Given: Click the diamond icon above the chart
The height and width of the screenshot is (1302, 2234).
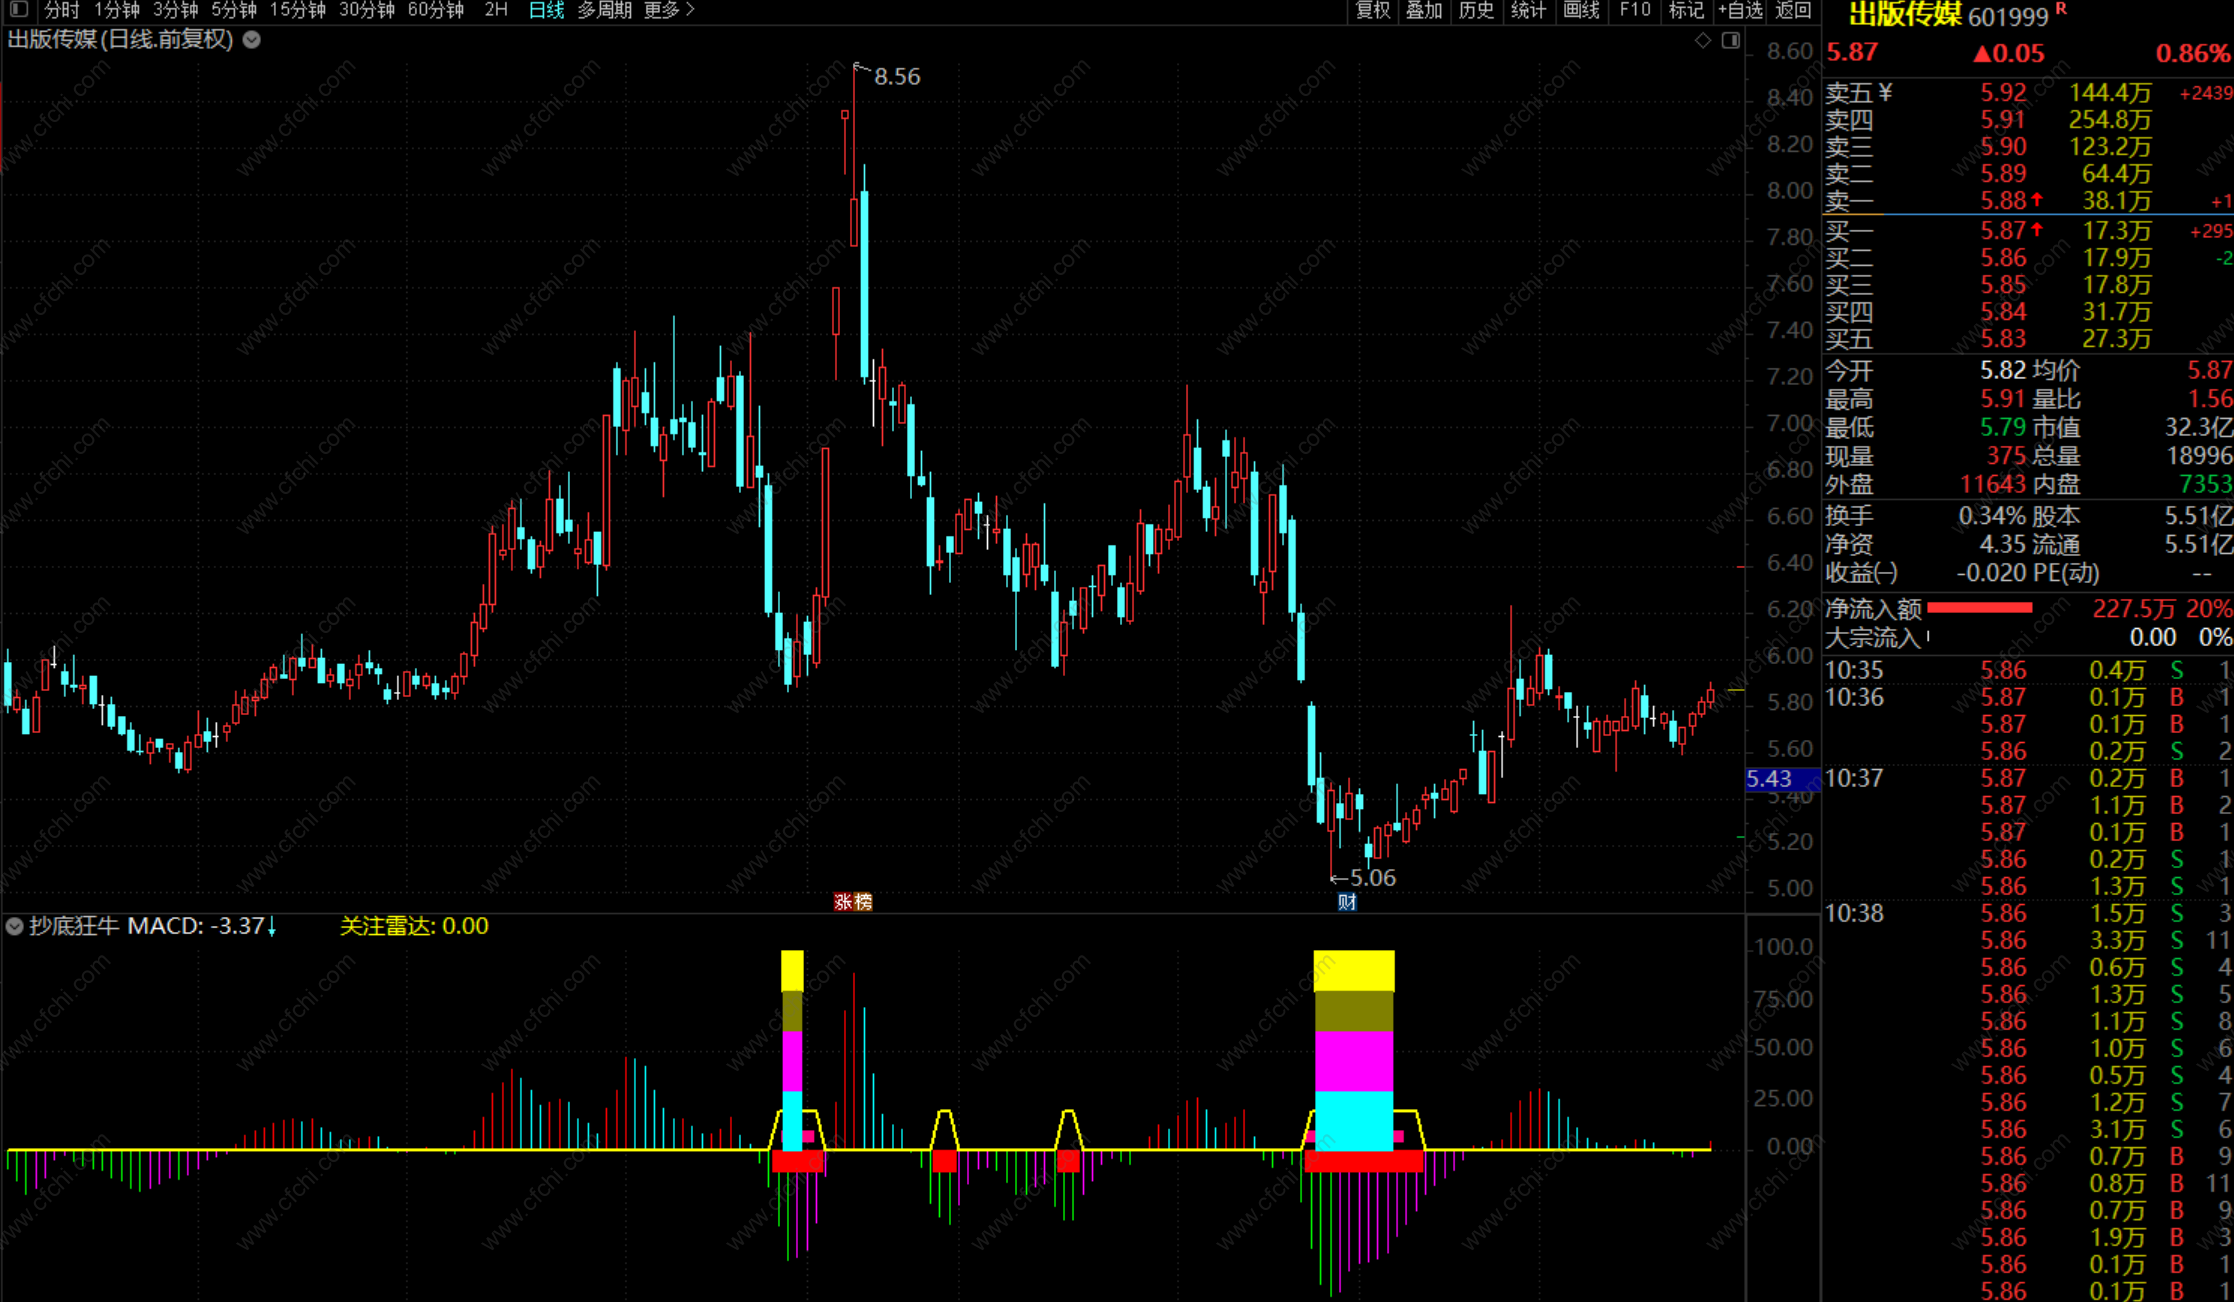Looking at the screenshot, I should click(x=1703, y=40).
